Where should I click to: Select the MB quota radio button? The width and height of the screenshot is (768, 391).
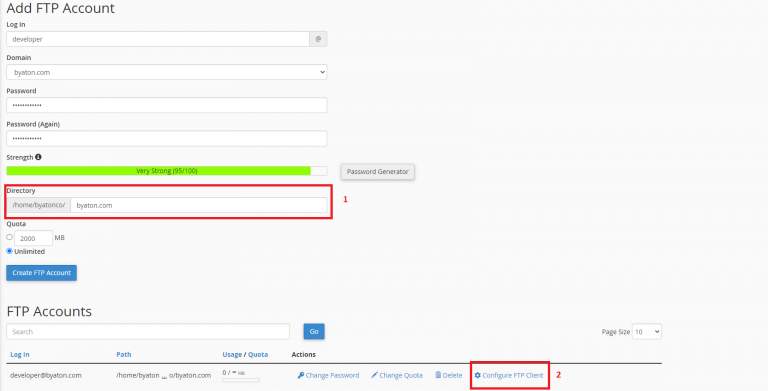click(x=9, y=237)
